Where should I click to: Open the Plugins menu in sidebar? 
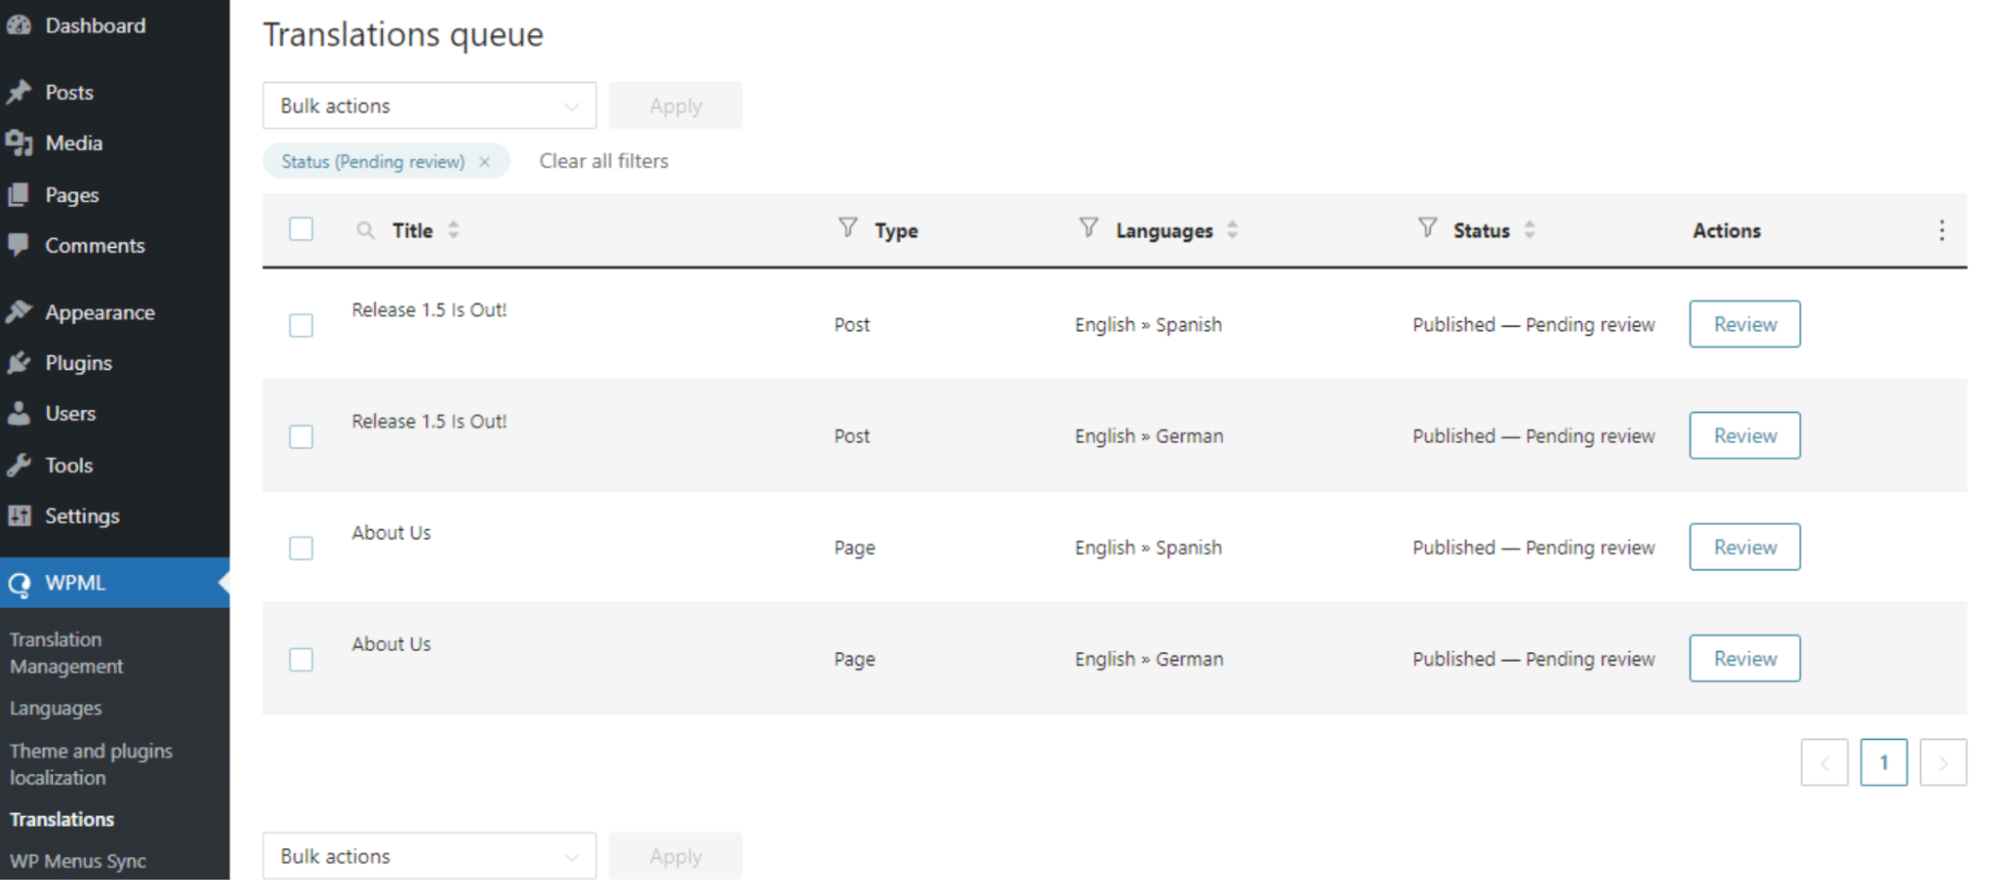point(78,363)
